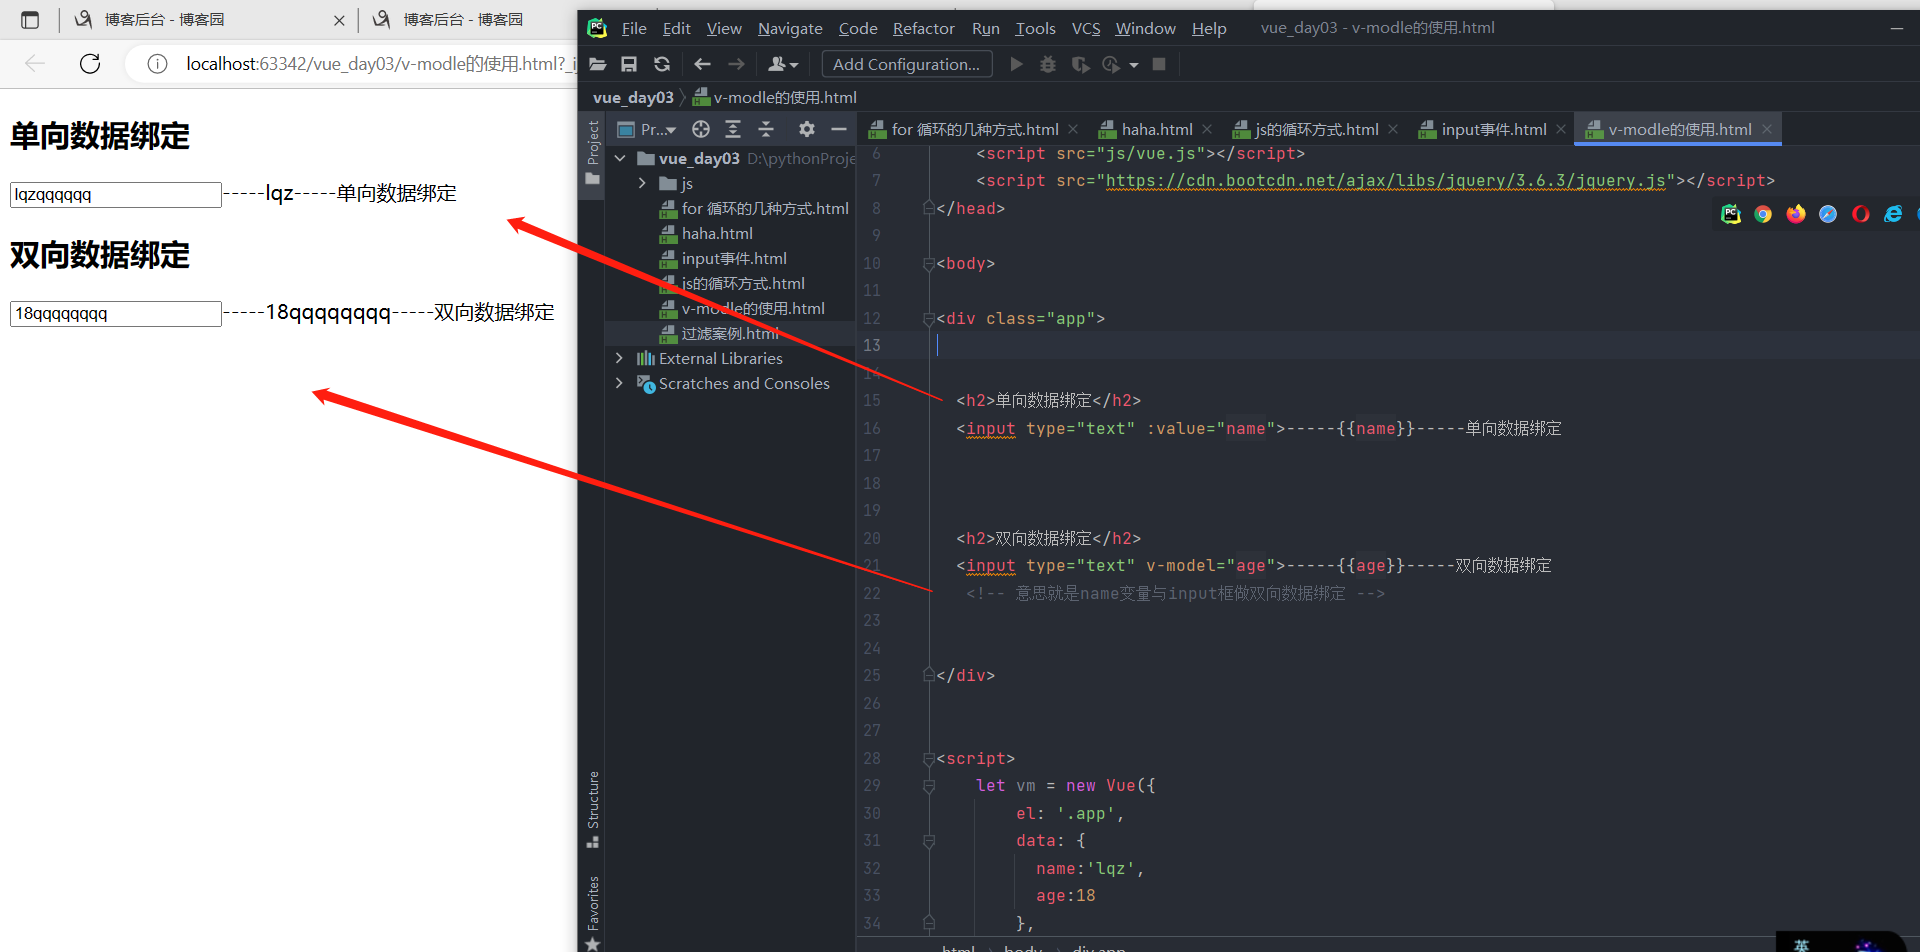Viewport: 1920px width, 952px height.
Task: Expand the js folder in the project tree
Action: [x=642, y=183]
